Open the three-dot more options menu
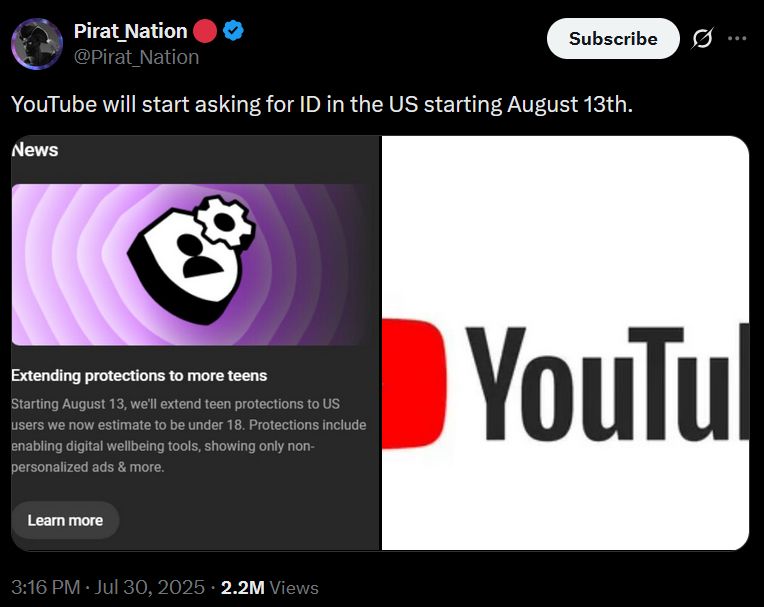This screenshot has height=607, width=764. point(737,38)
